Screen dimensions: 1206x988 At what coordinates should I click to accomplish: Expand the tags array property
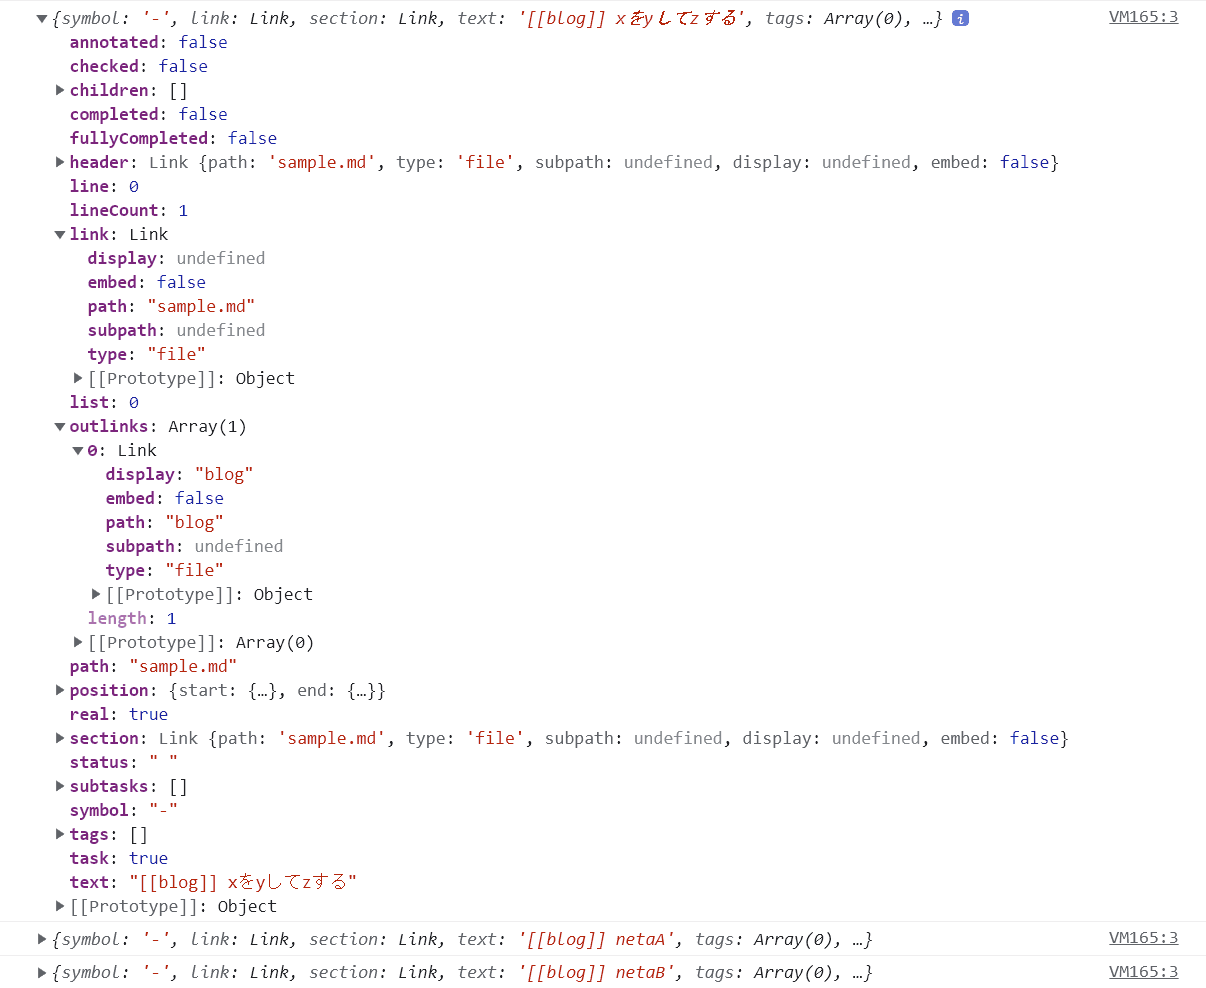pyautogui.click(x=60, y=834)
